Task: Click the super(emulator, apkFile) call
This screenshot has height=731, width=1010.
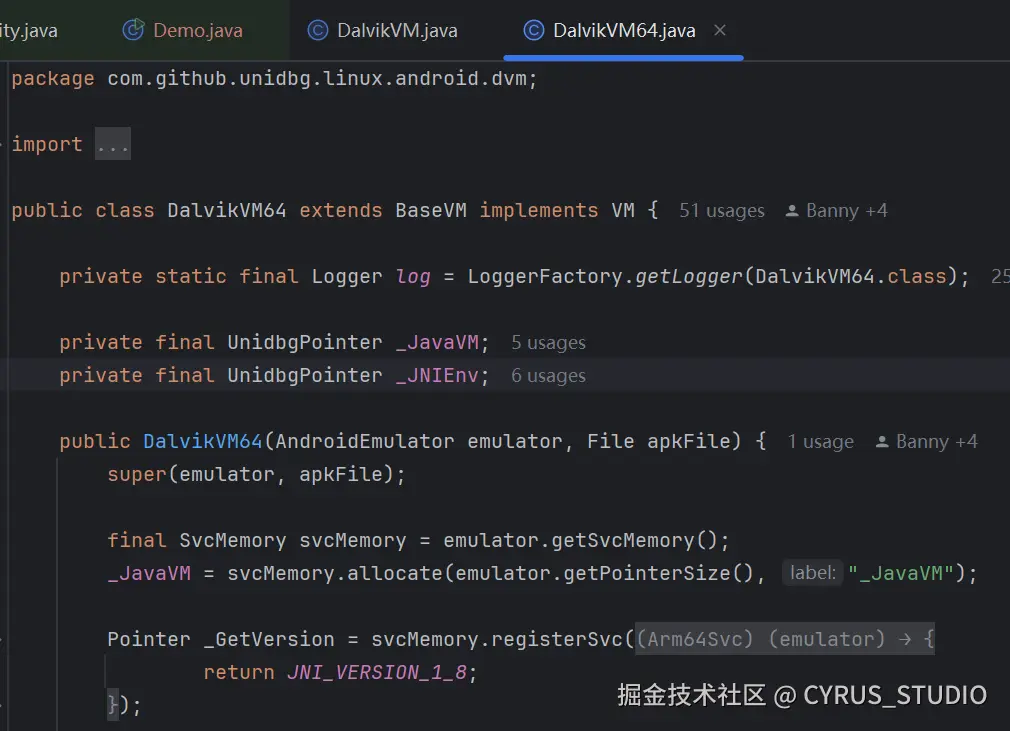Action: (x=256, y=475)
